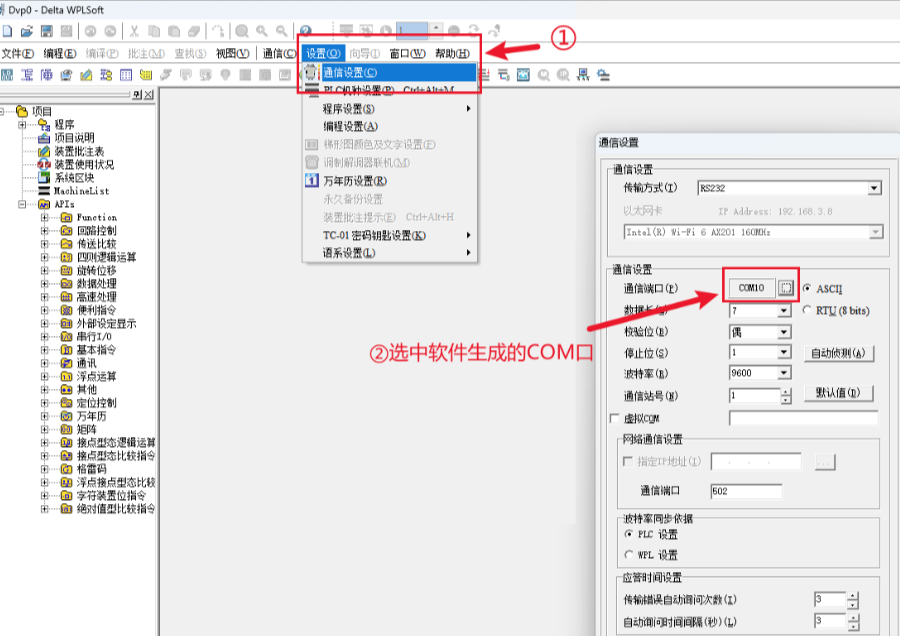Open a new project with the New file icon
Viewport: 900px width, 636px height.
pyautogui.click(x=6, y=31)
